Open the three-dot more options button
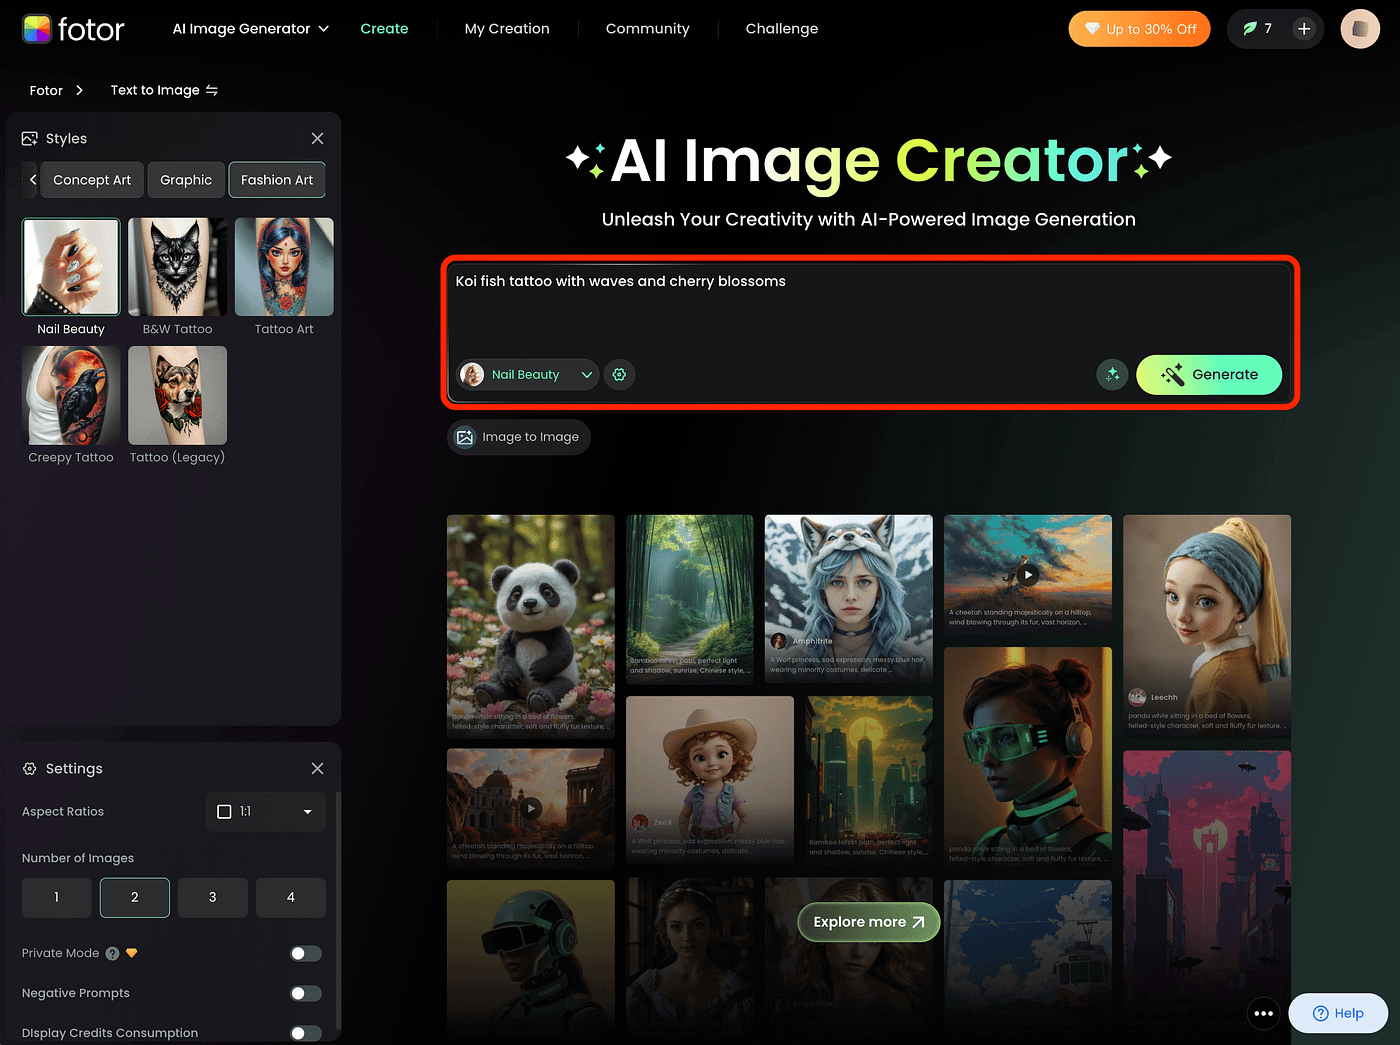This screenshot has height=1045, width=1400. (x=1263, y=1013)
